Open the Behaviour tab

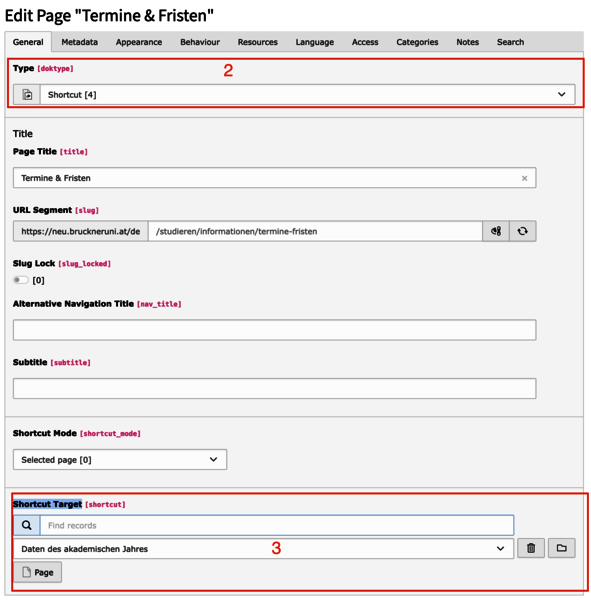point(200,42)
